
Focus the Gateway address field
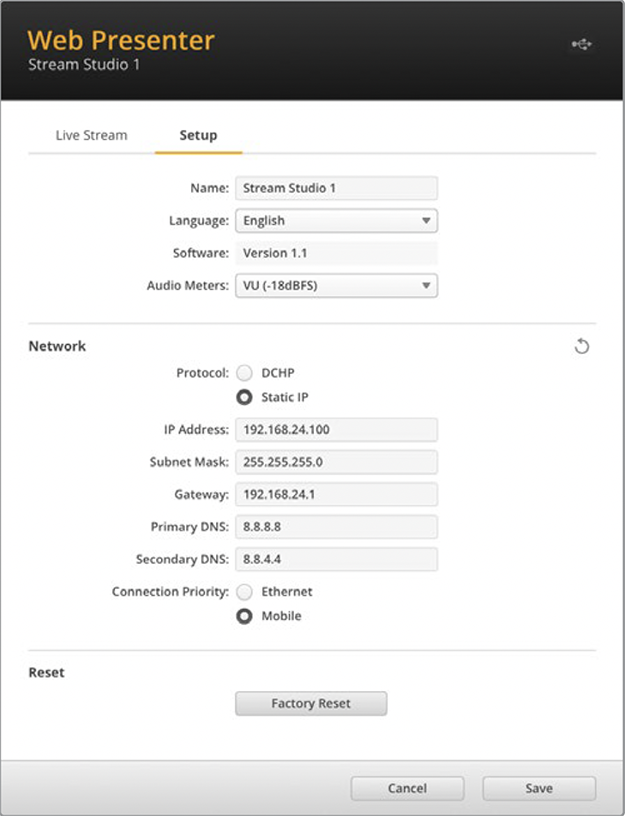tap(336, 494)
